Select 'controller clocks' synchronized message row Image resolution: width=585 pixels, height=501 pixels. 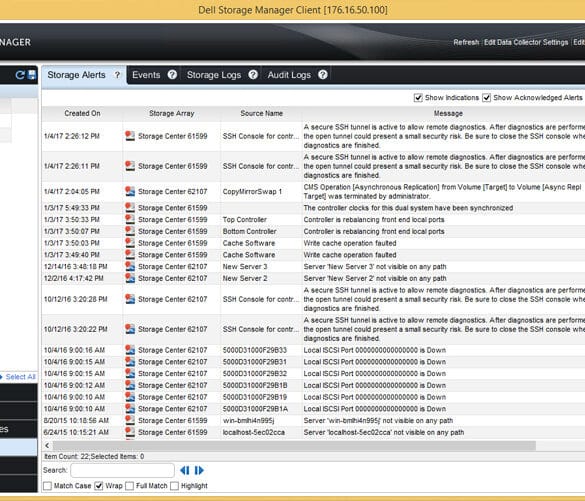click(408, 207)
